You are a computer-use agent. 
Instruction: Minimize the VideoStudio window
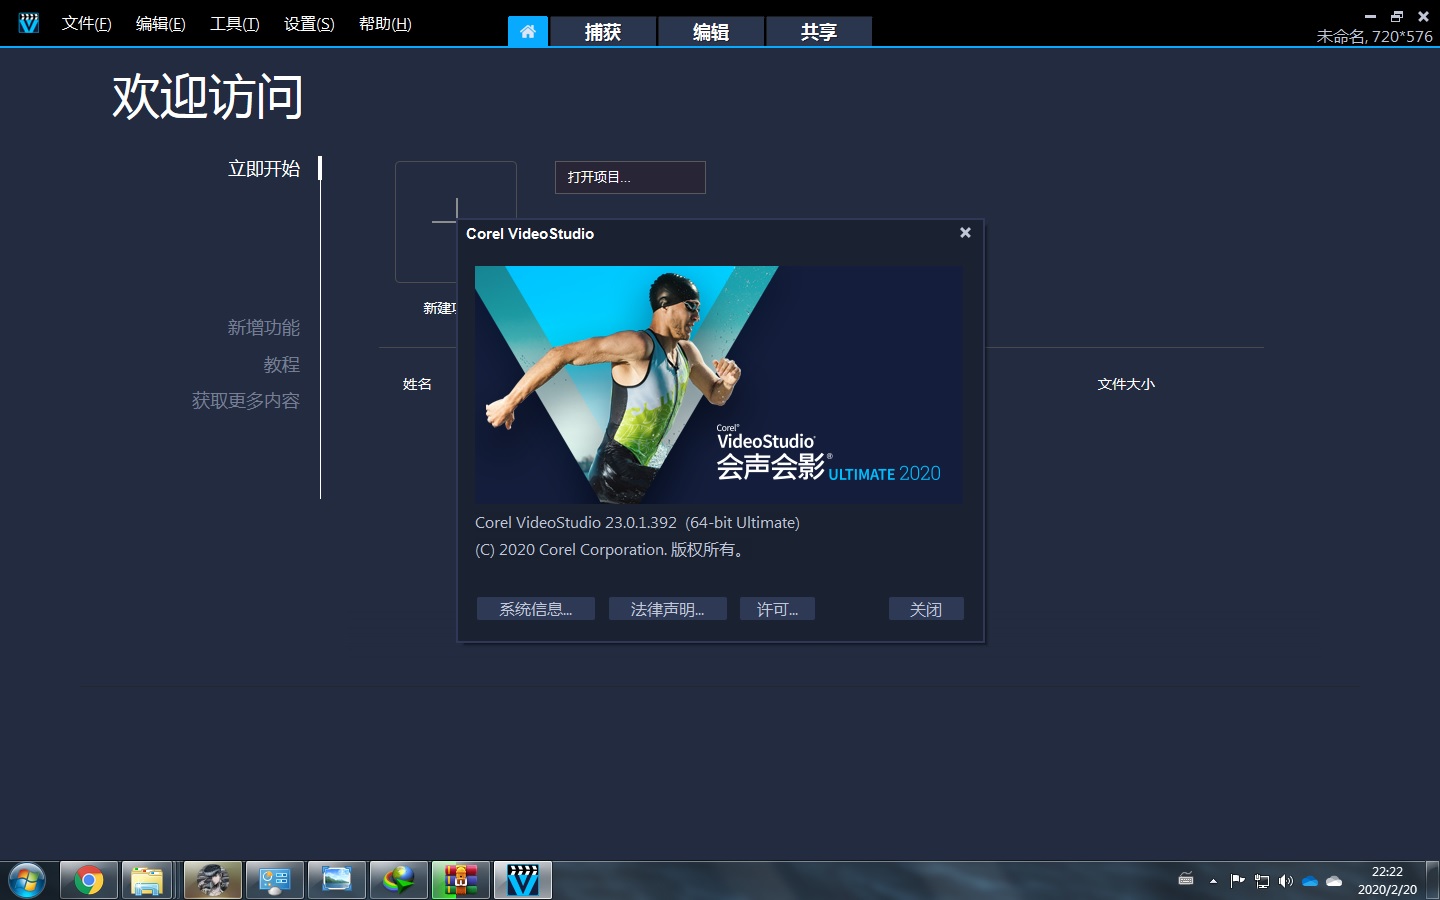point(1371,16)
